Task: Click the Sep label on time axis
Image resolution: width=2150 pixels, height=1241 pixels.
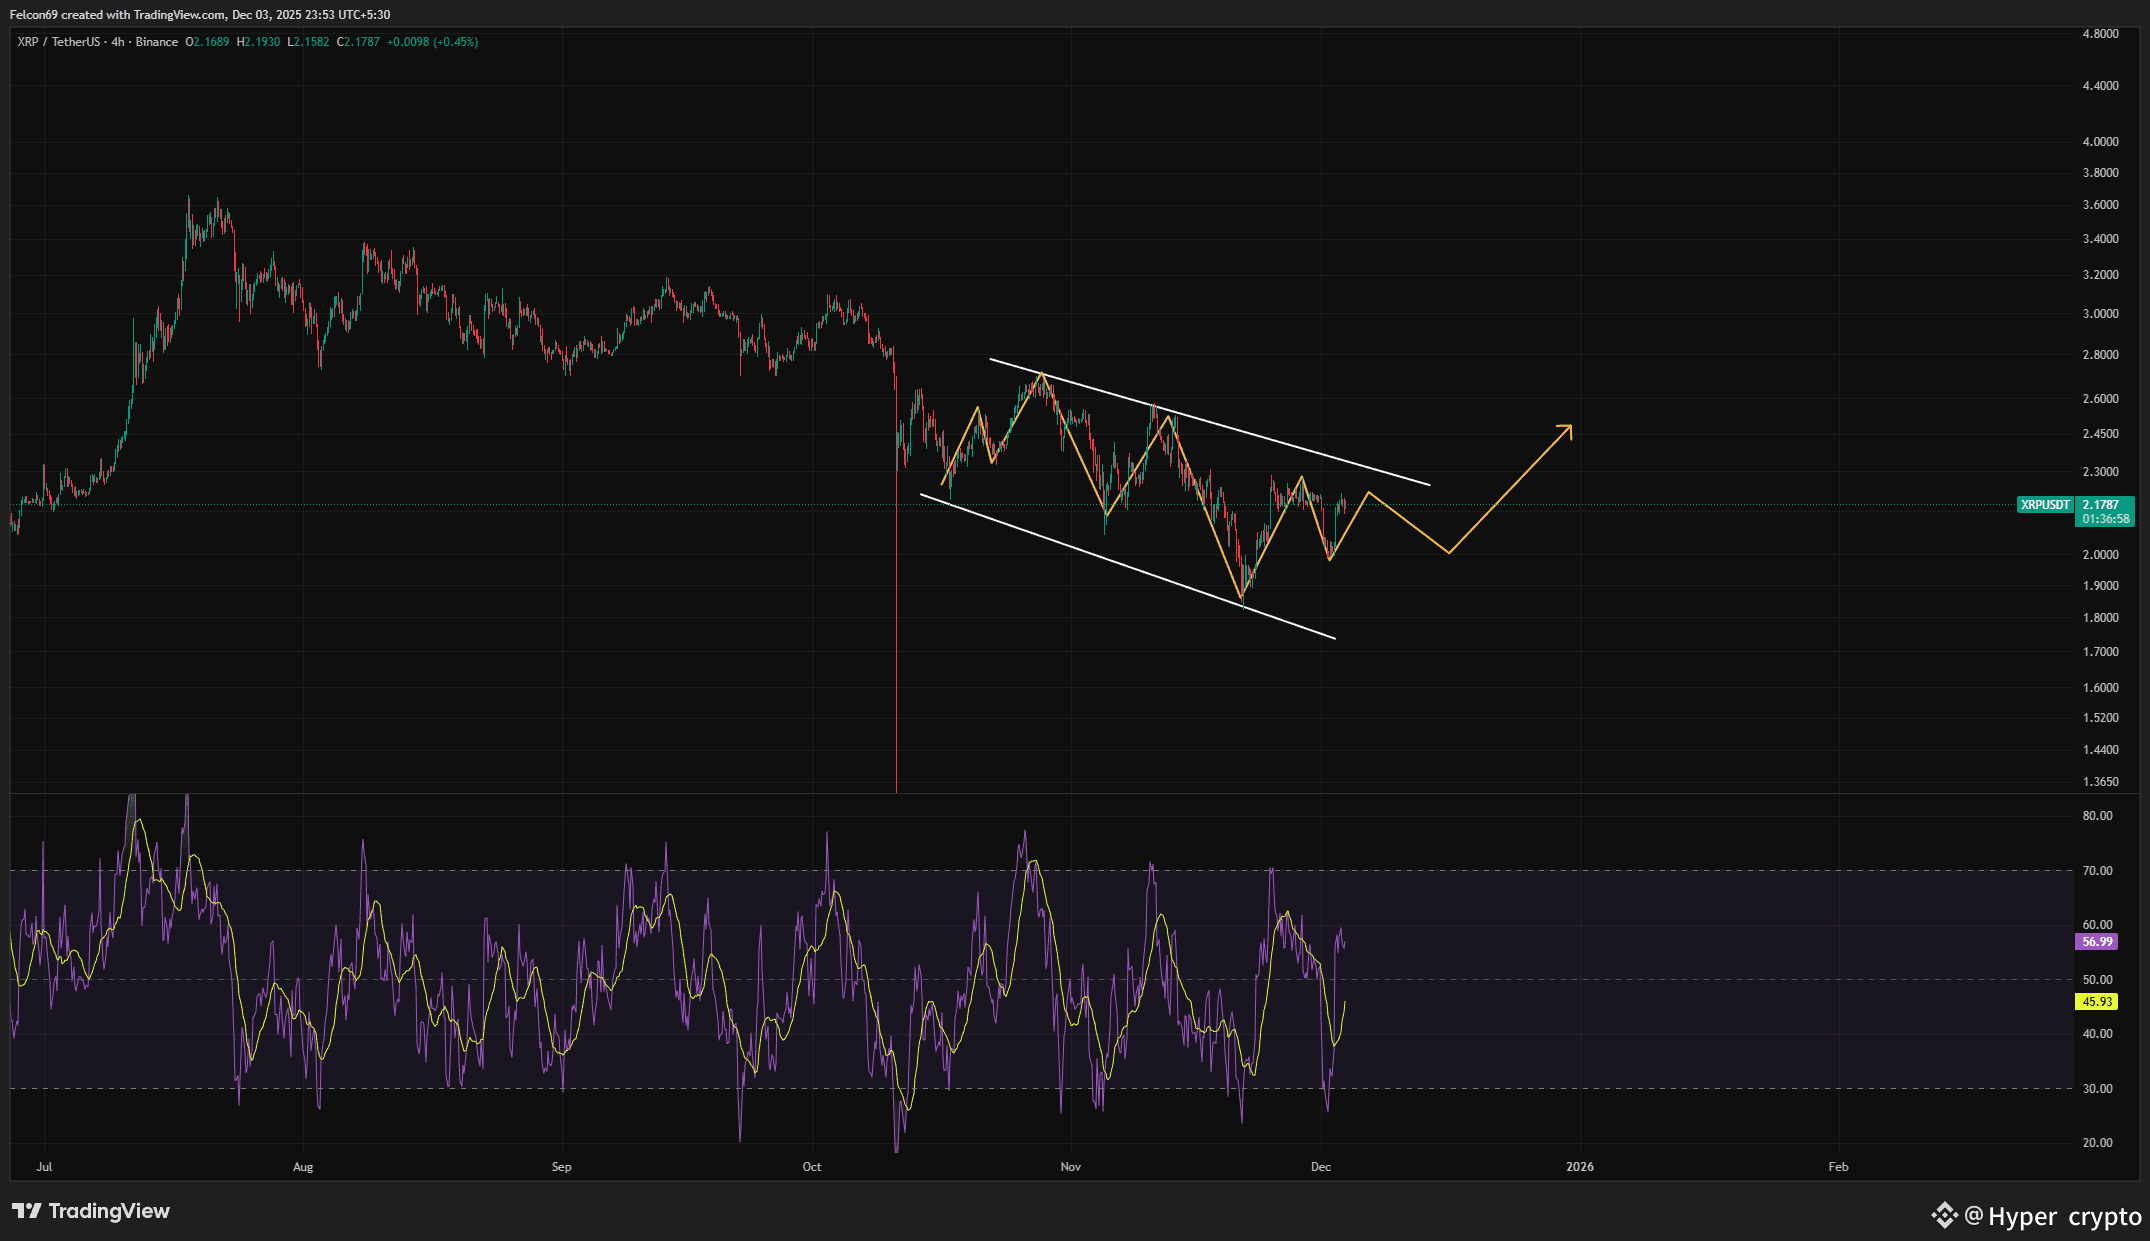Action: tap(562, 1167)
